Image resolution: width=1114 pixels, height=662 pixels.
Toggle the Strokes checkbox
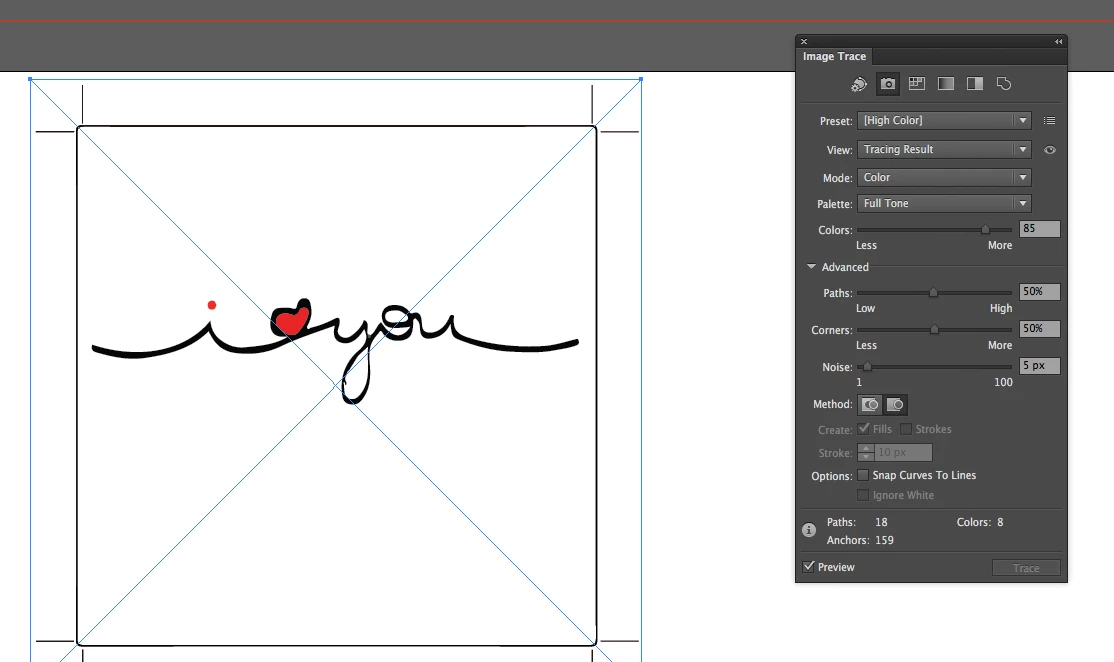tap(906, 429)
